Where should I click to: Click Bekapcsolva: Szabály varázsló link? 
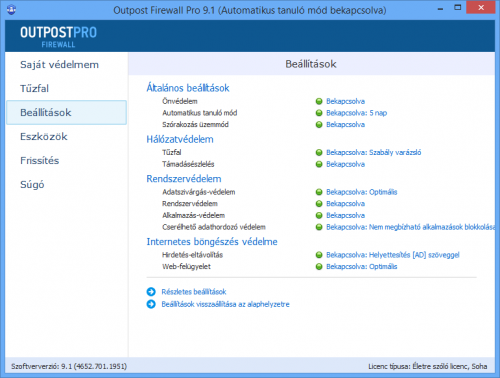pos(373,153)
